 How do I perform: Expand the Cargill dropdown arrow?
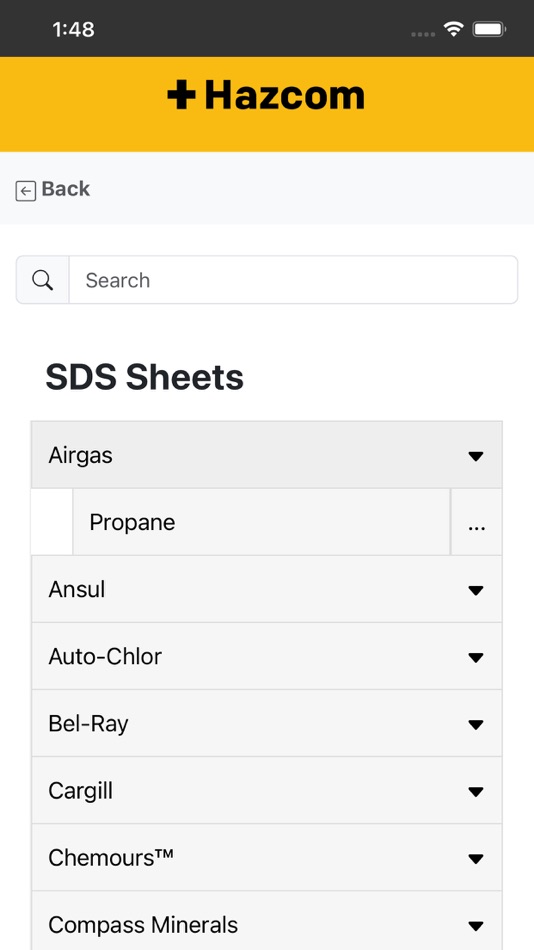coord(476,791)
